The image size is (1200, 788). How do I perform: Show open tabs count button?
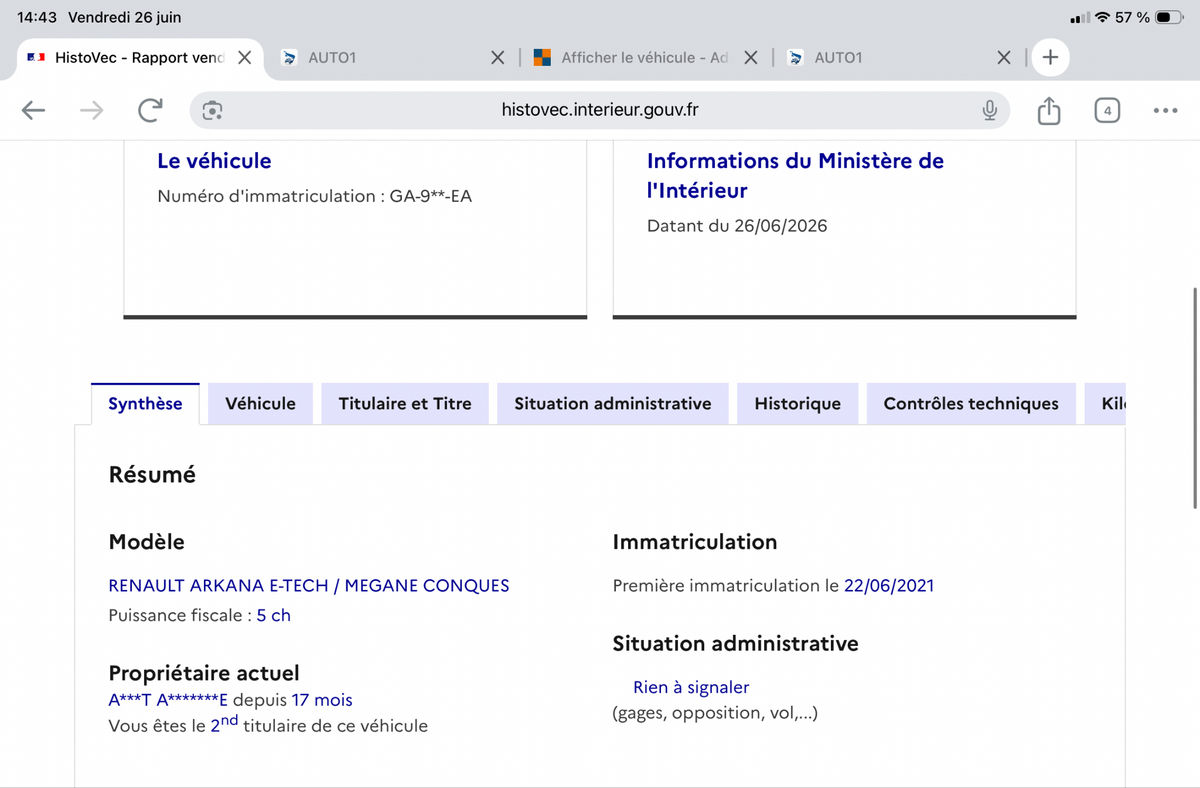1107,110
